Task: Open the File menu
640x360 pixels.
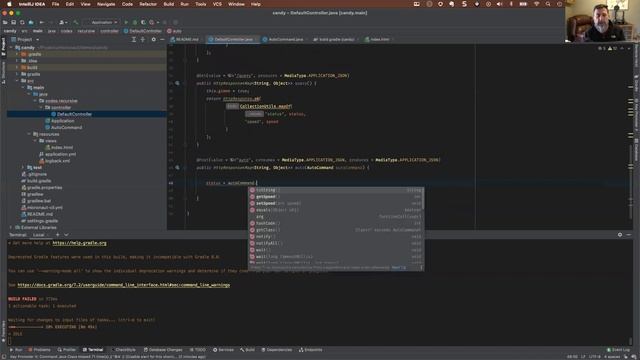Action: 56,4
